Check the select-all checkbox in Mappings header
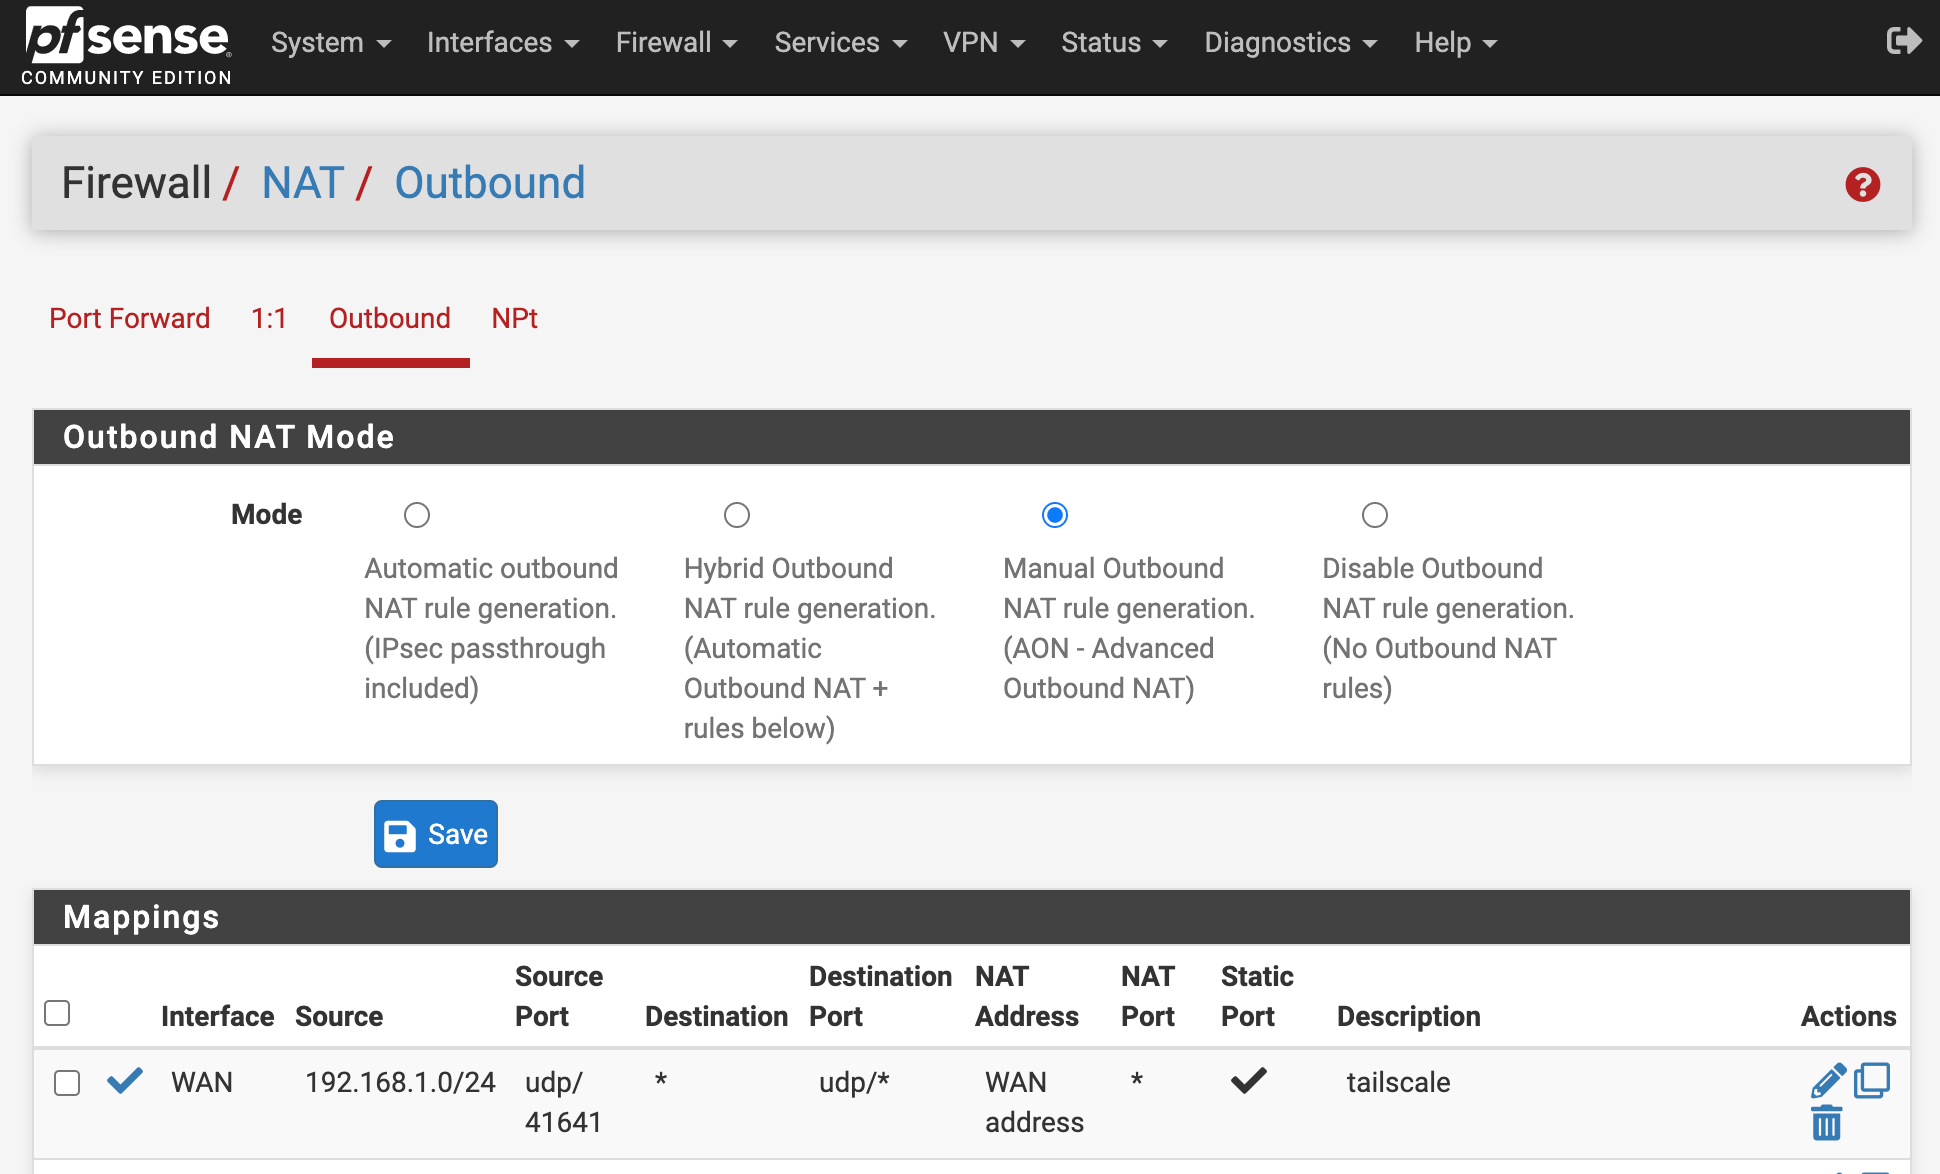 tap(57, 1013)
